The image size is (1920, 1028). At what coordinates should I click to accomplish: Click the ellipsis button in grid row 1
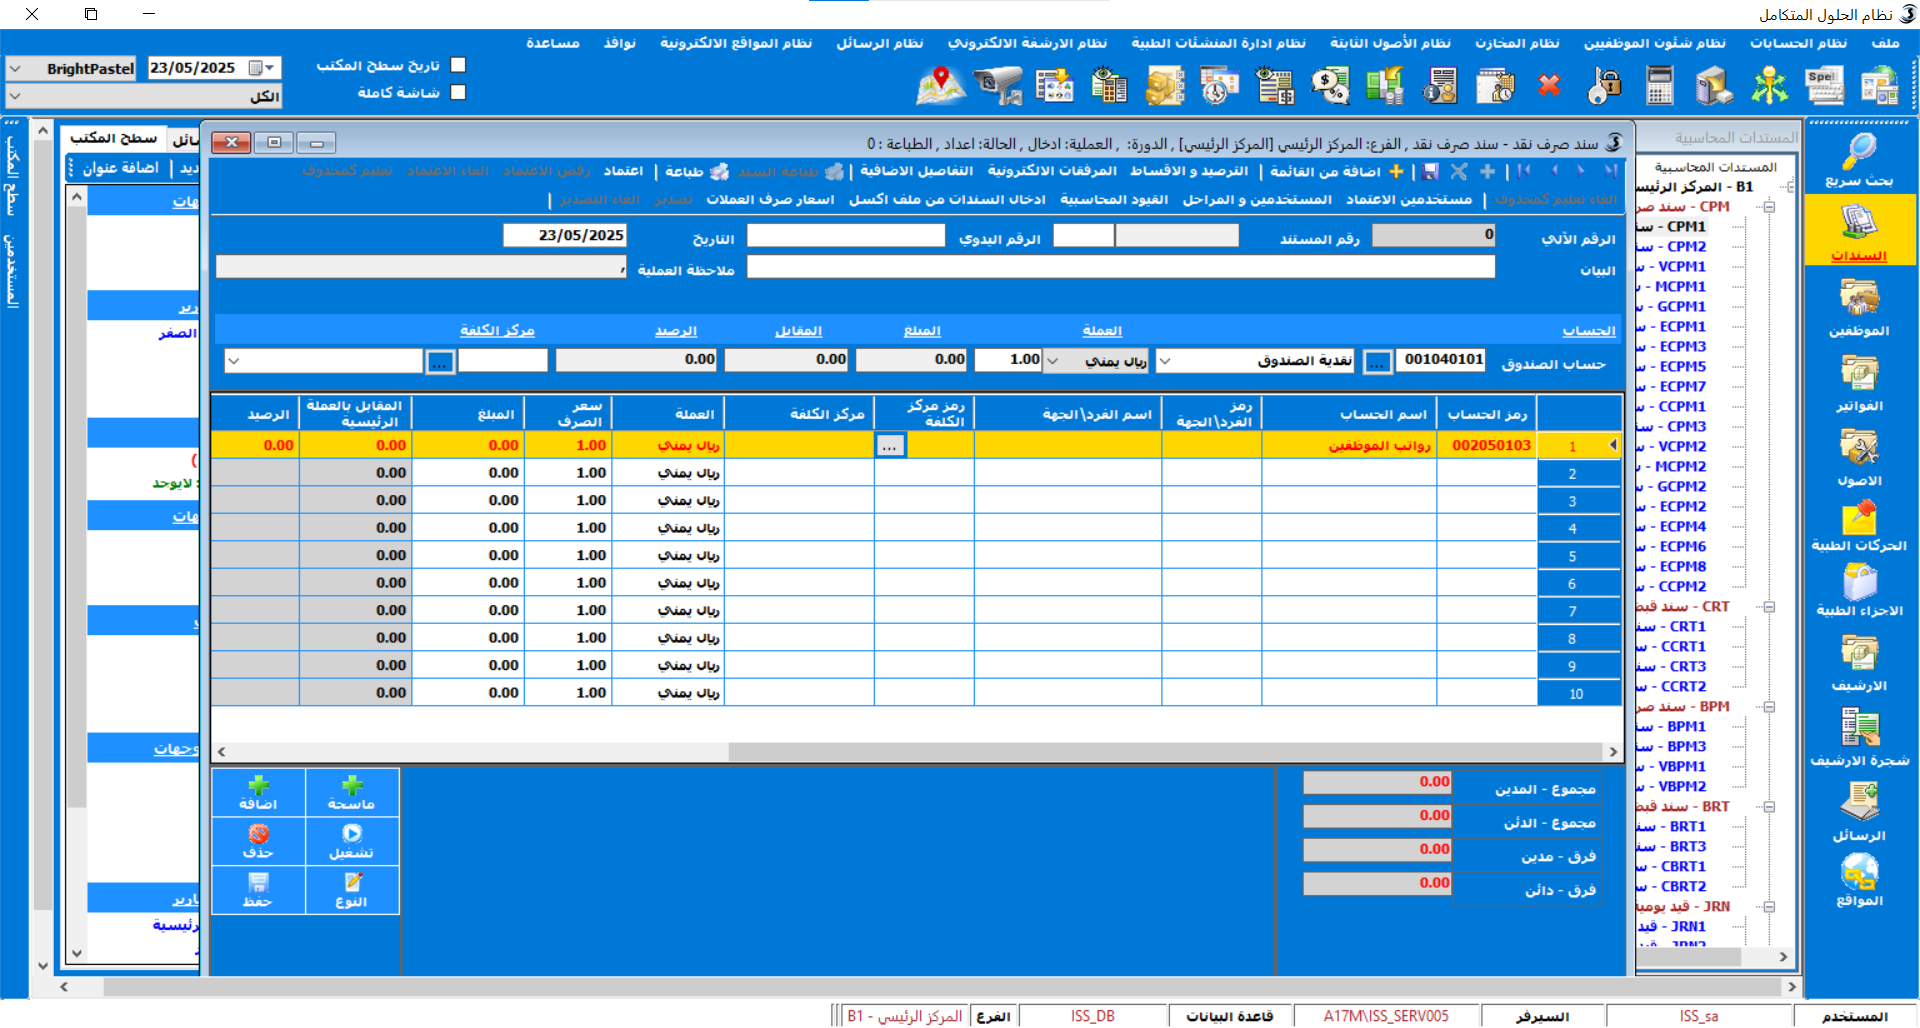pyautogui.click(x=889, y=446)
